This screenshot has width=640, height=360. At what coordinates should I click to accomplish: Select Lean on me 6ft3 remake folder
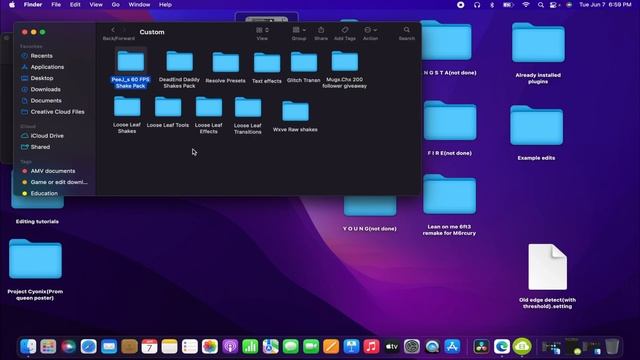click(449, 194)
